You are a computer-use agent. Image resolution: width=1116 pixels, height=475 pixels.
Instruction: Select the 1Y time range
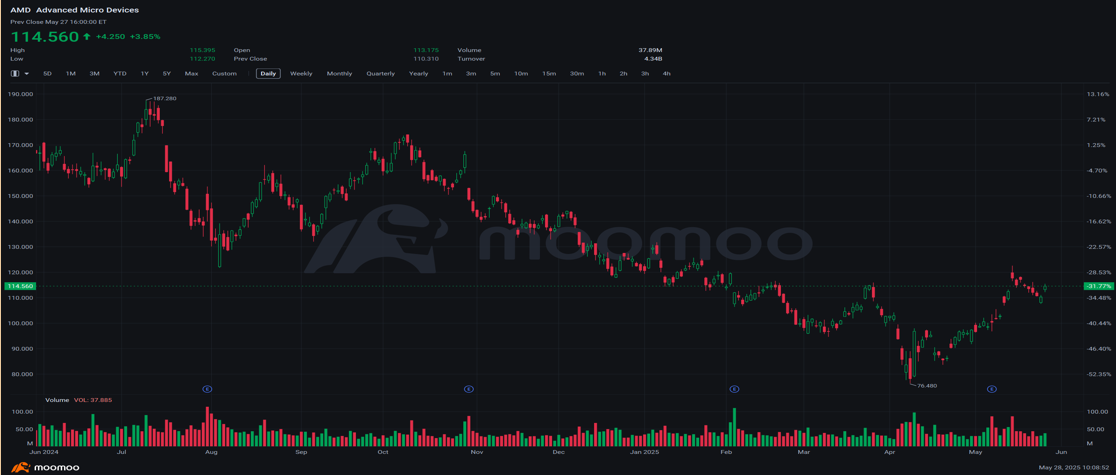click(x=144, y=73)
